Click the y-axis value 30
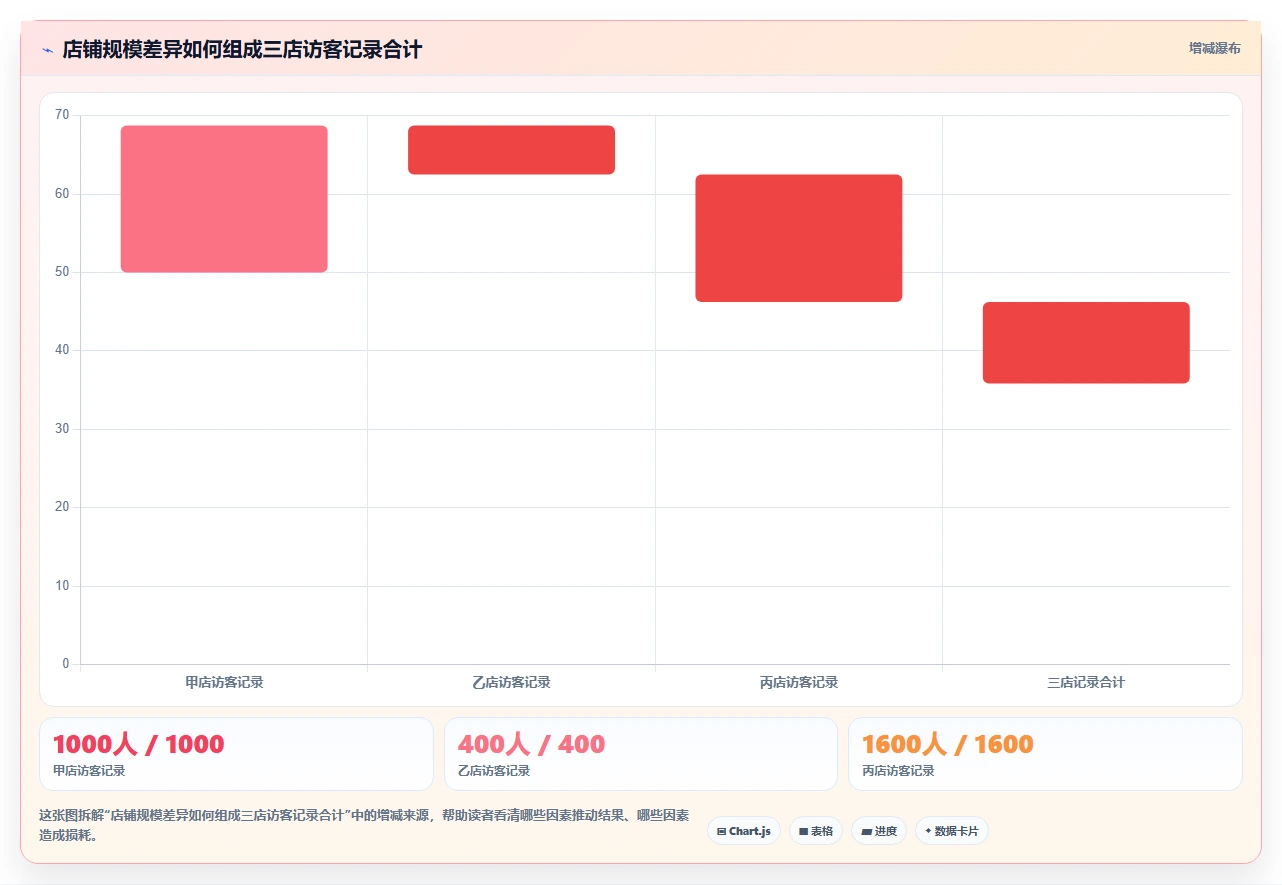This screenshot has height=885, width=1282. (62, 429)
